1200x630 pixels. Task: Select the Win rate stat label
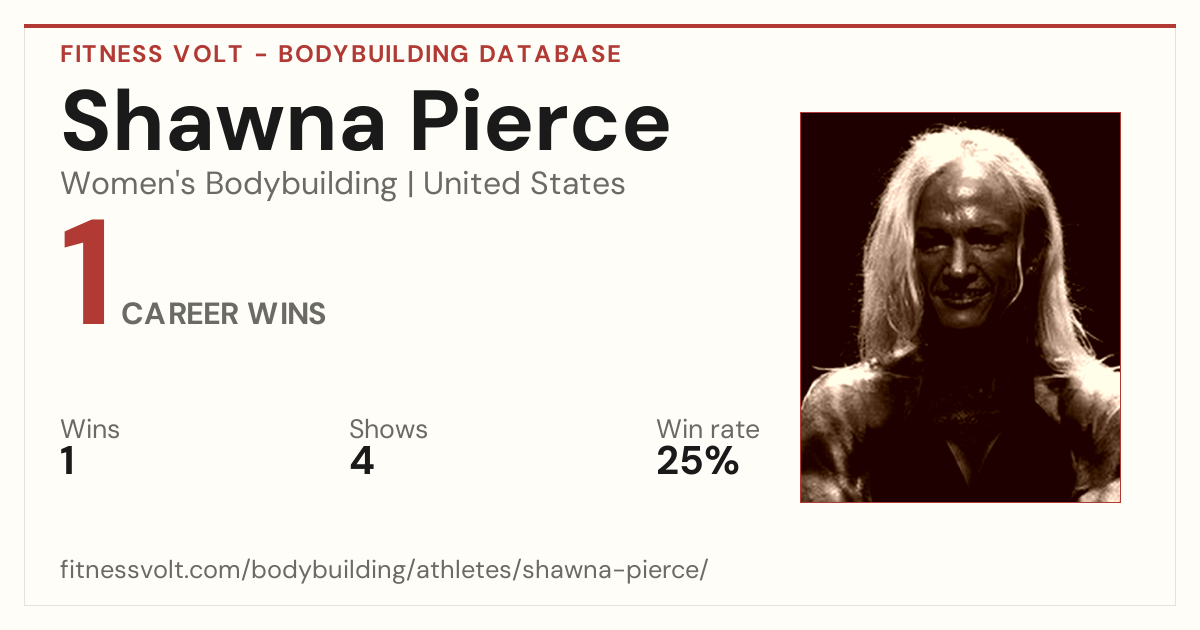708,429
